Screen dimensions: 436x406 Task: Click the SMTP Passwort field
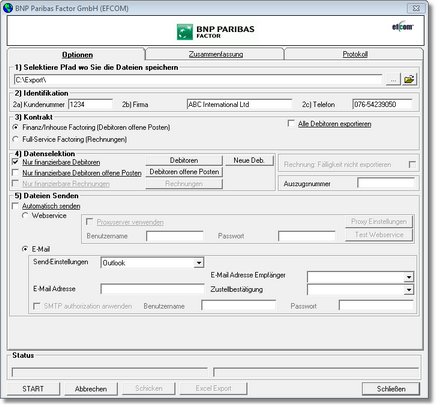click(376, 305)
